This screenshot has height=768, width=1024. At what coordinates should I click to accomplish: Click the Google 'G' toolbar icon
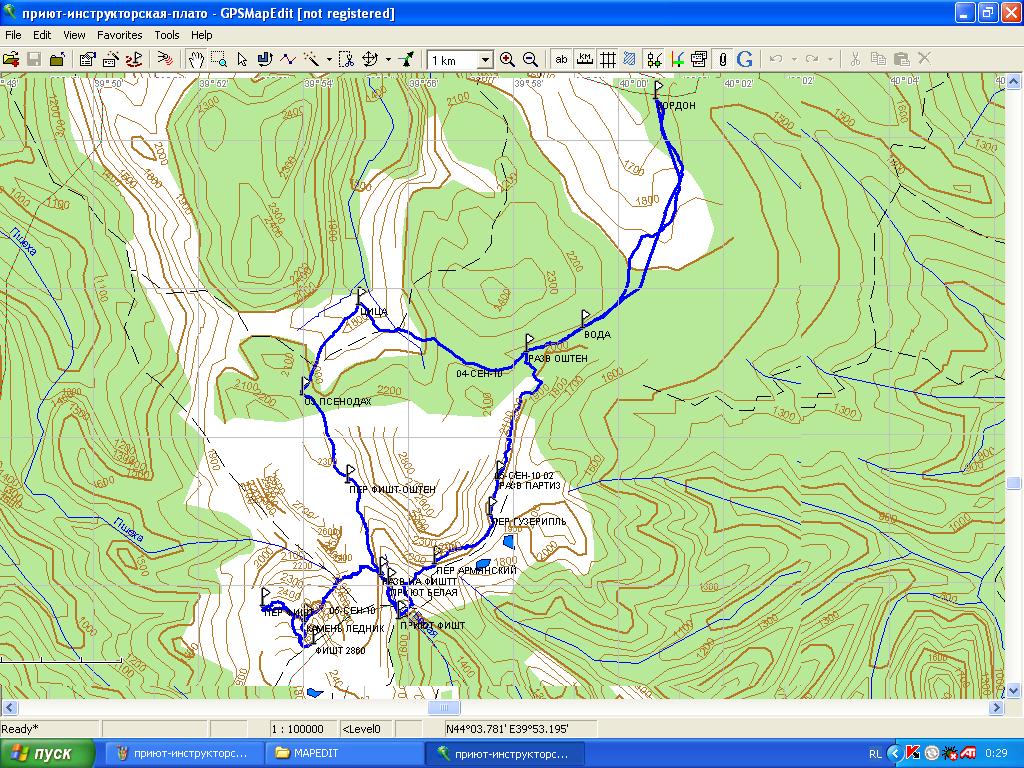745,60
